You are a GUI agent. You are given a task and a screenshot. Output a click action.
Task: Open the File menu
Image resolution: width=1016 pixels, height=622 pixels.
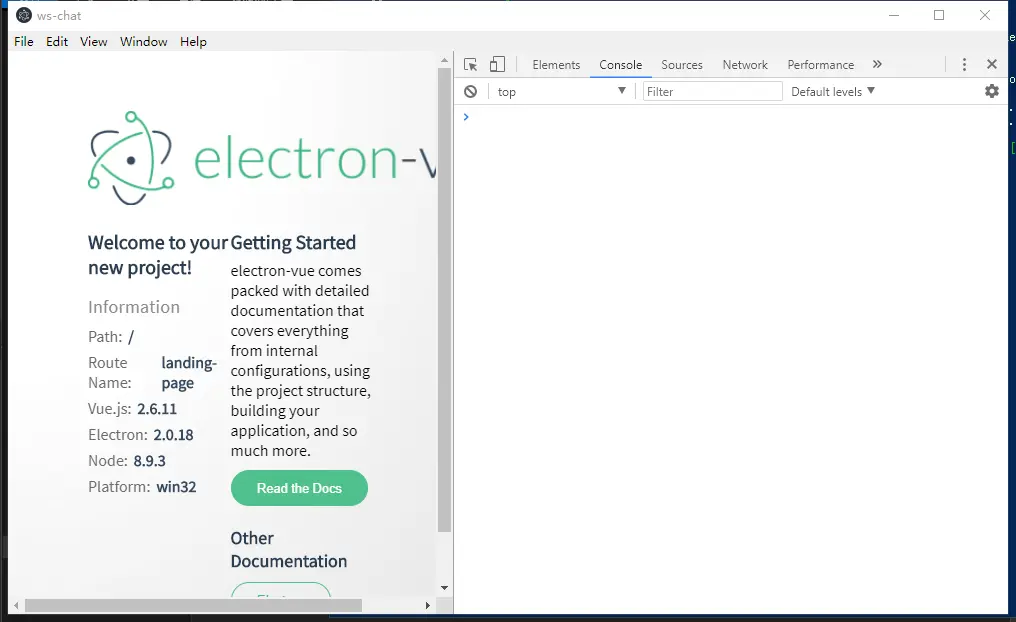pyautogui.click(x=24, y=41)
